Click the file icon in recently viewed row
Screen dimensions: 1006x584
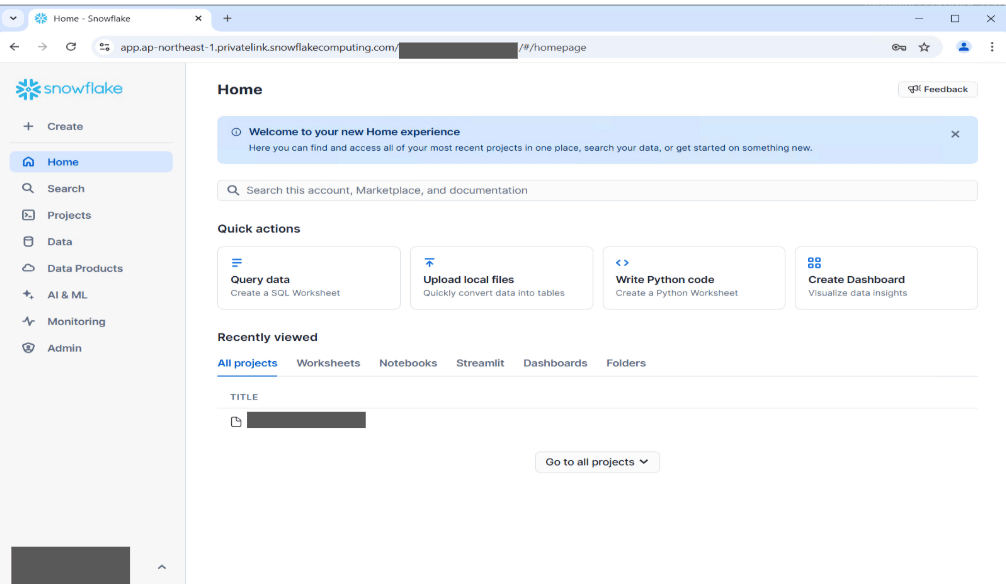pos(236,422)
